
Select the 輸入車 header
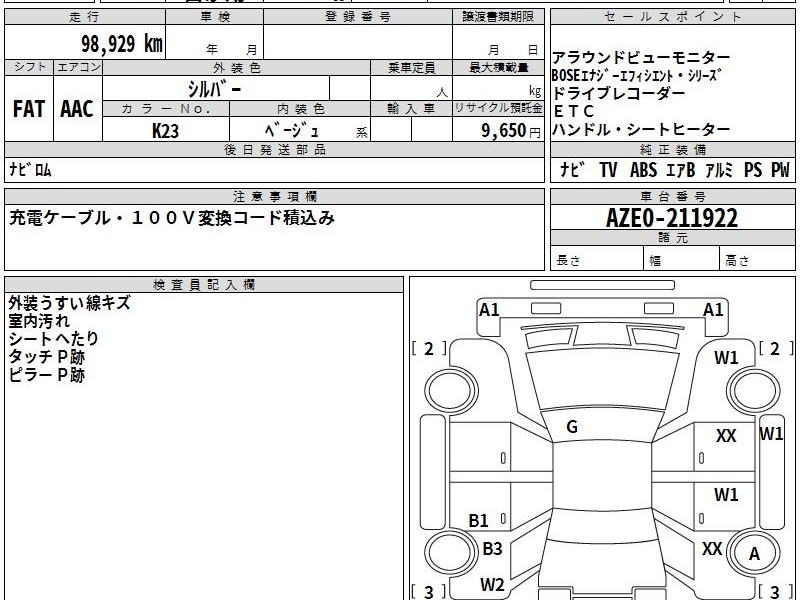tap(411, 109)
